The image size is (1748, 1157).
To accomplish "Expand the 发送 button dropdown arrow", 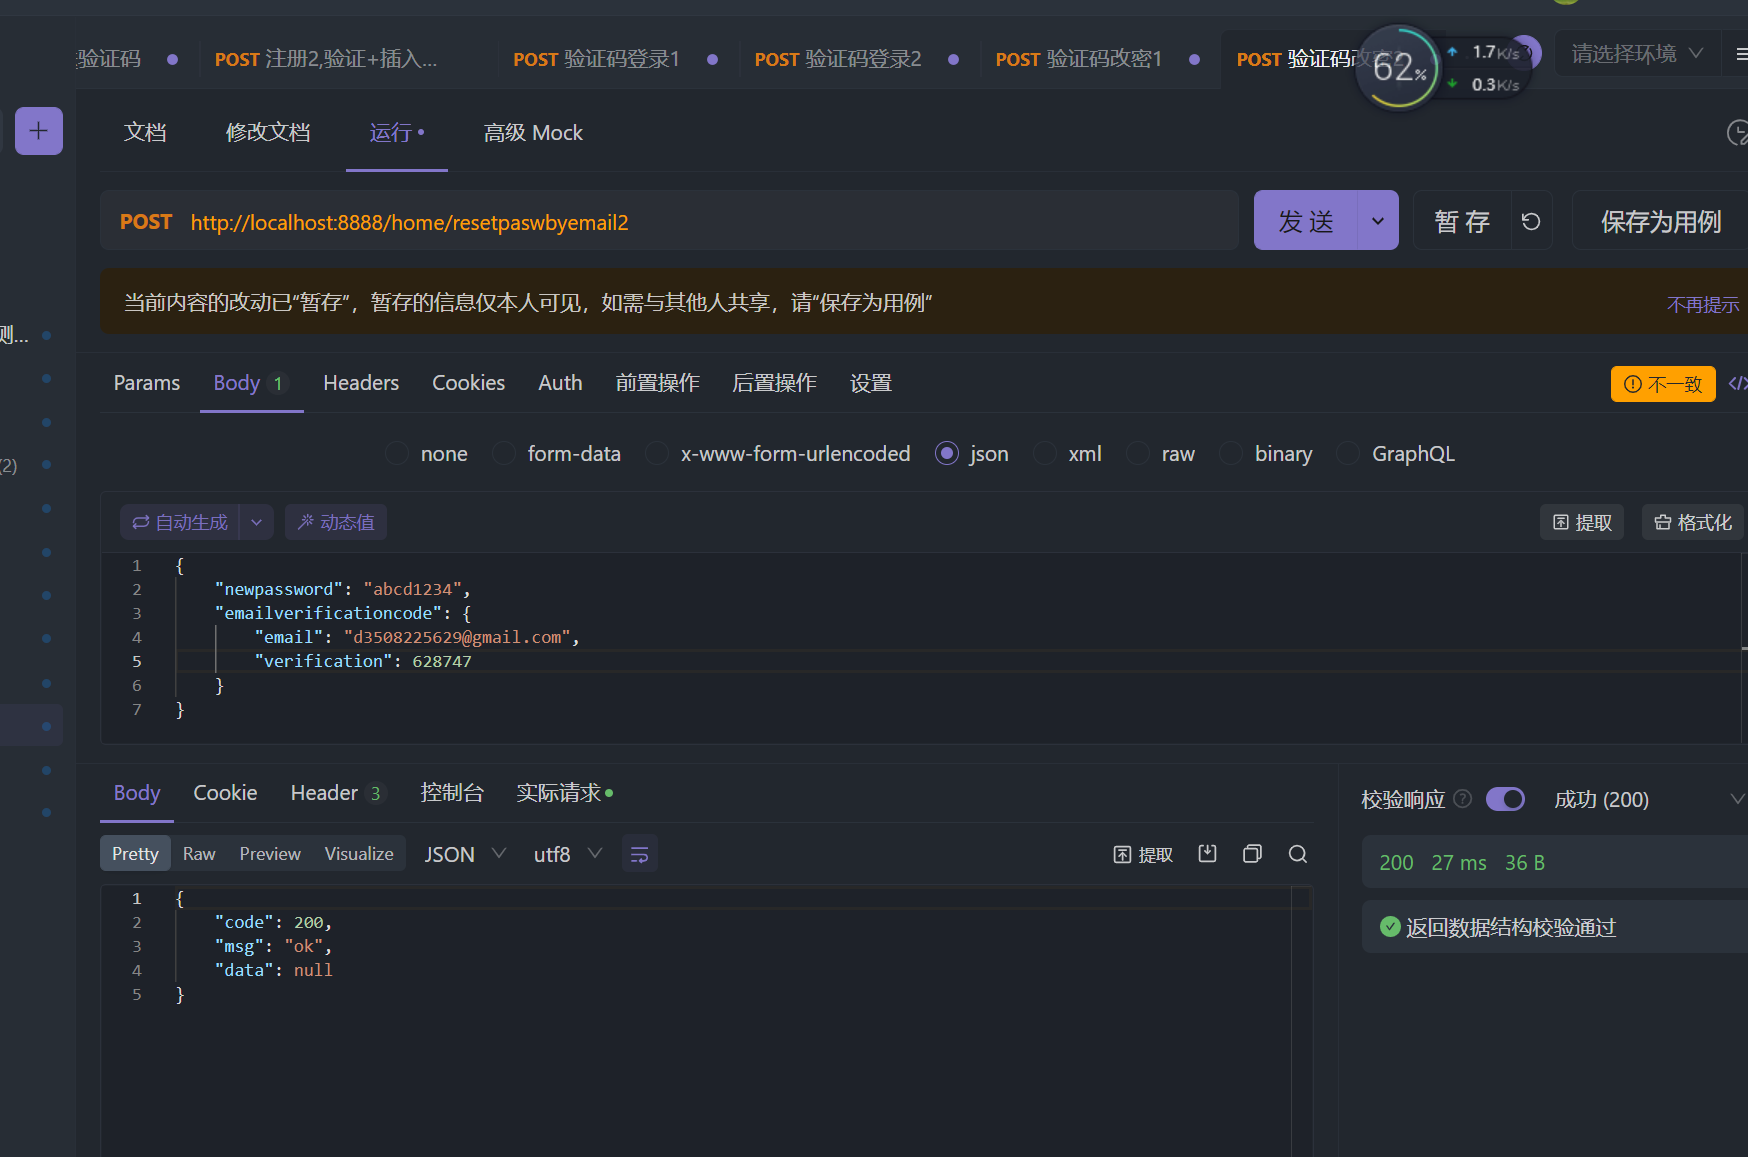I will point(1378,221).
